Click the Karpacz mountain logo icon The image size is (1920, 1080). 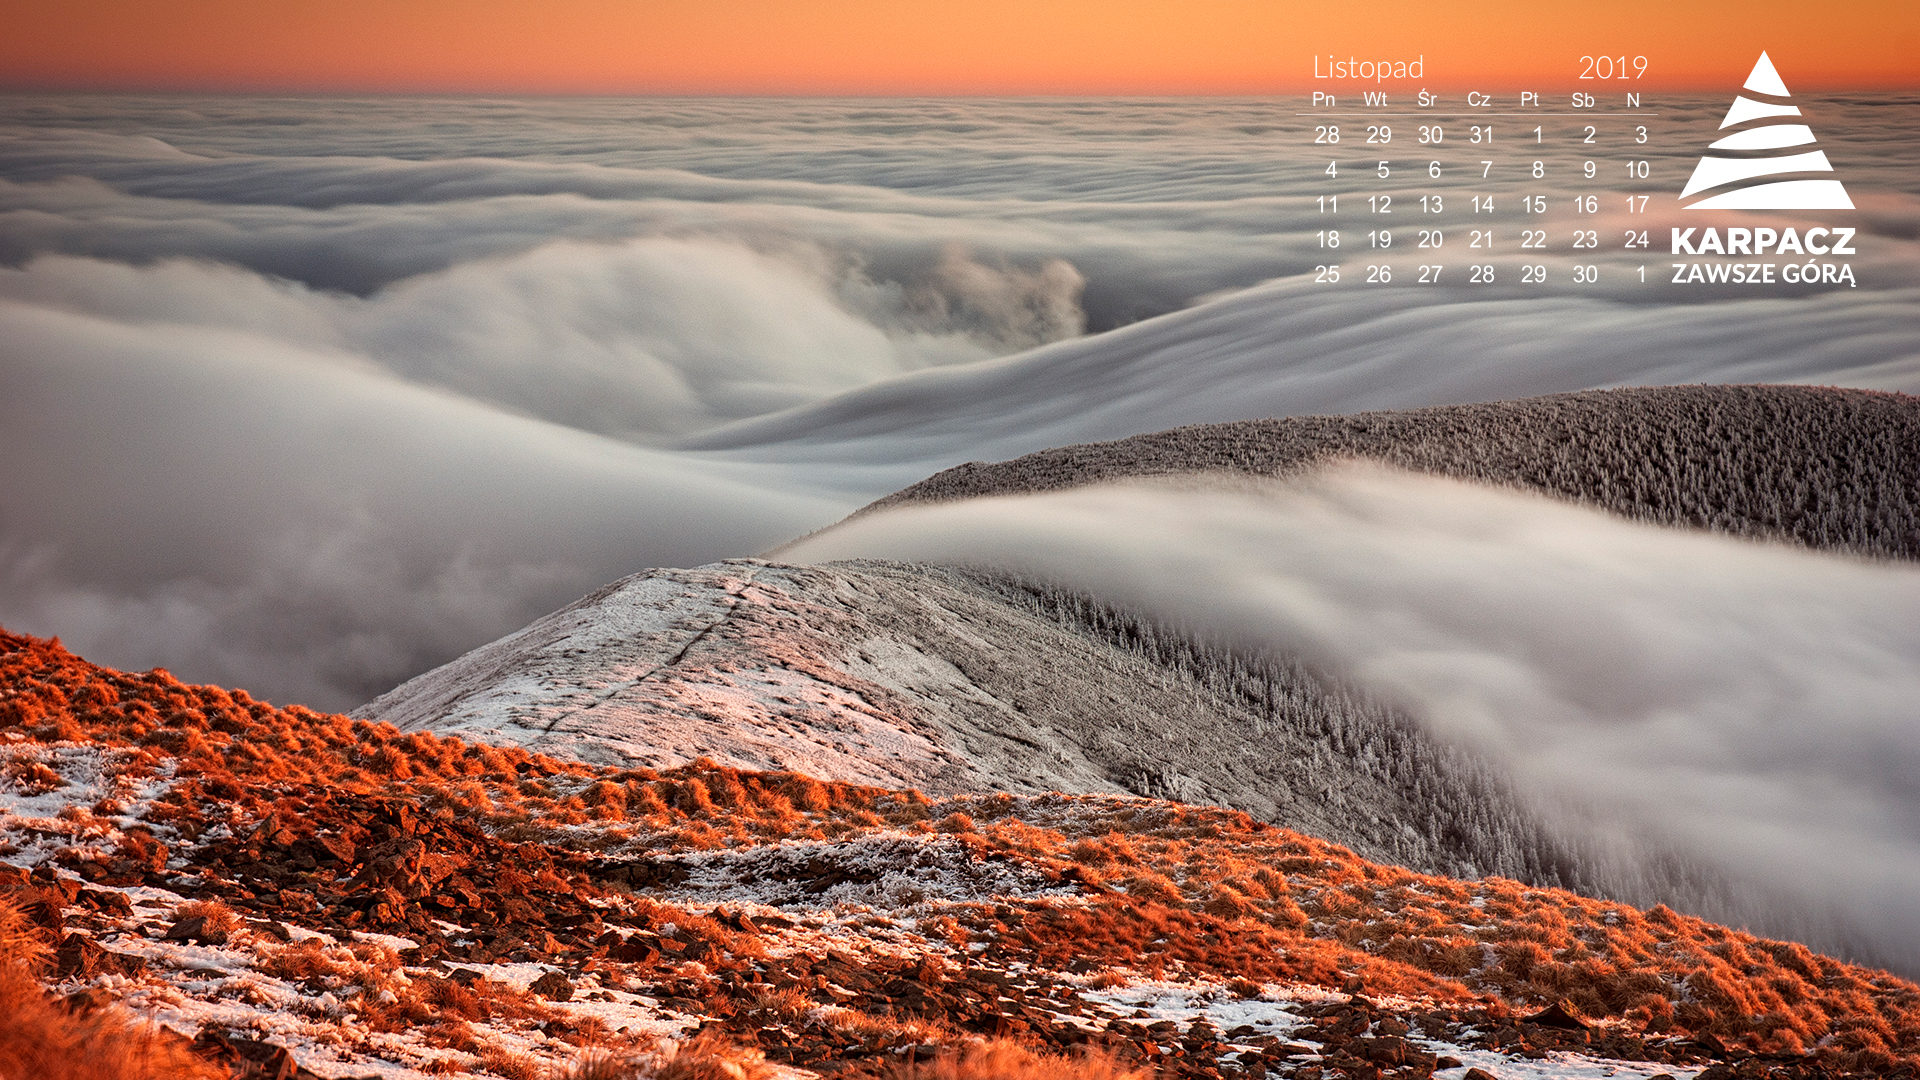pos(1766,130)
